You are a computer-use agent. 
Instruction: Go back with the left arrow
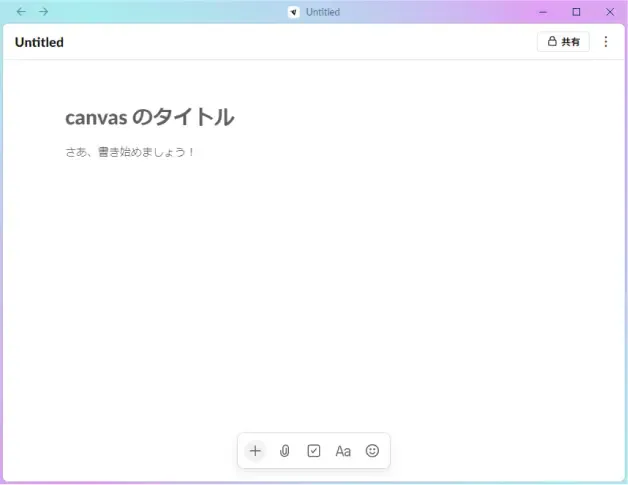pyautogui.click(x=21, y=12)
